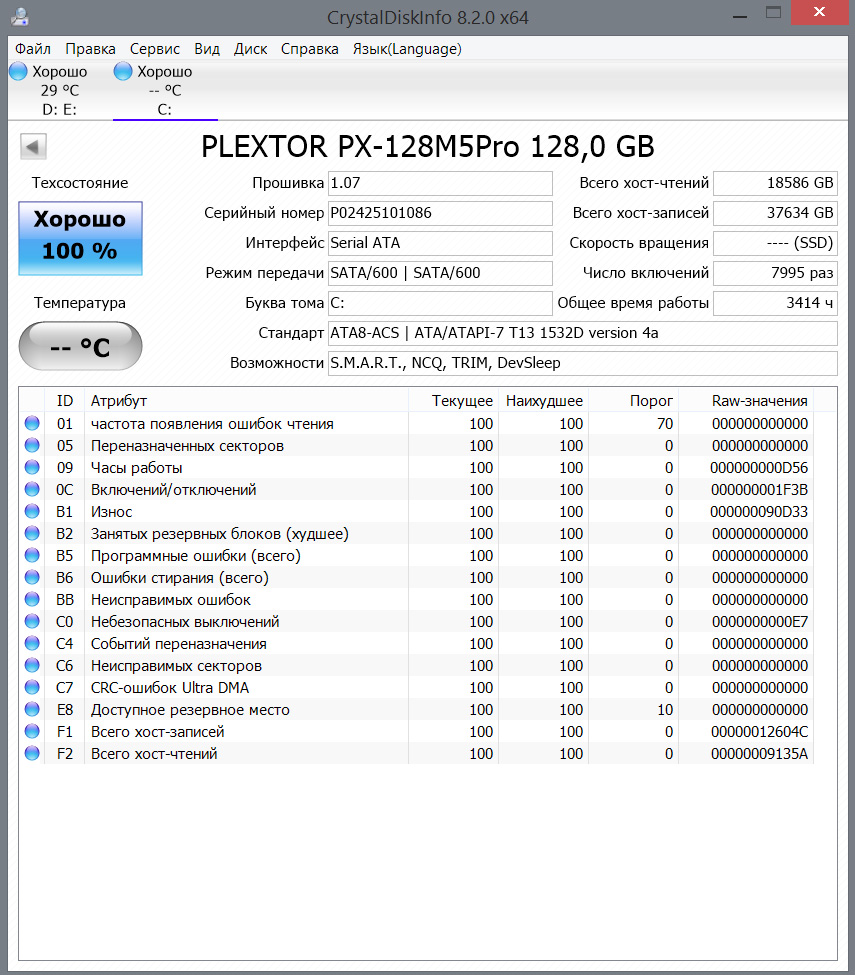
Task: Click status orb of attribute B2 row
Action: point(32,534)
